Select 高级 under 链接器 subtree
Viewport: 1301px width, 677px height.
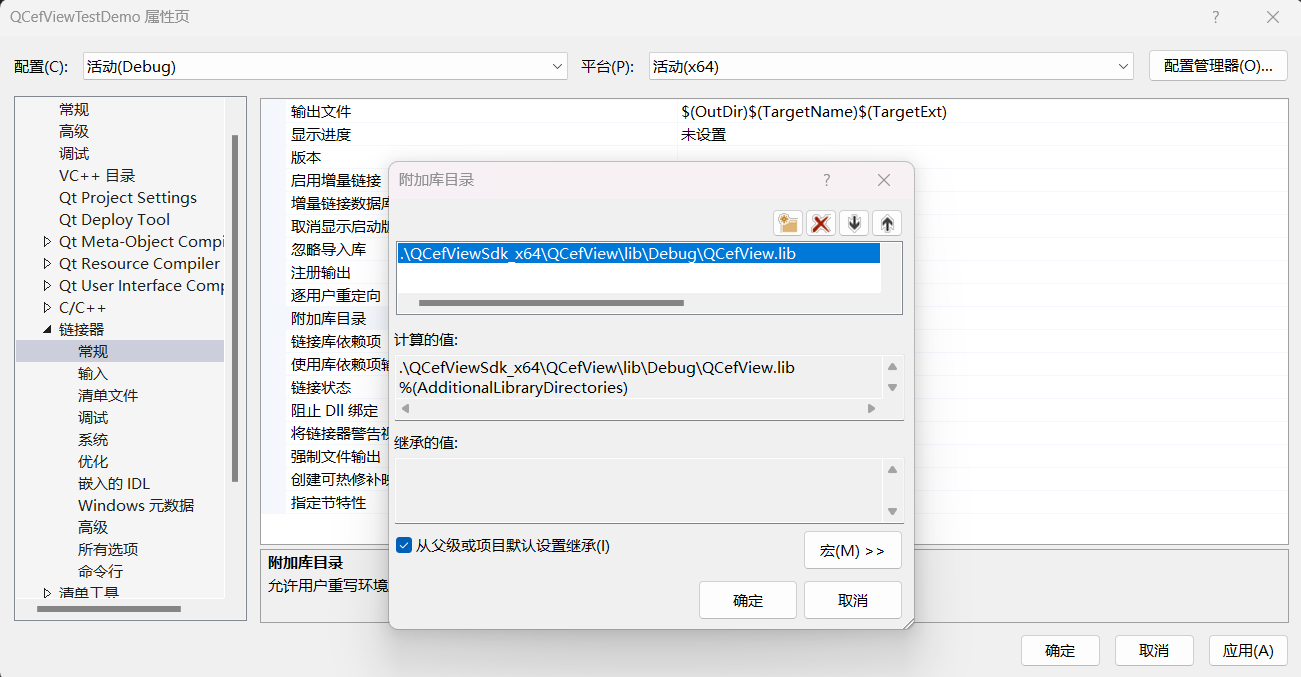[x=93, y=528]
